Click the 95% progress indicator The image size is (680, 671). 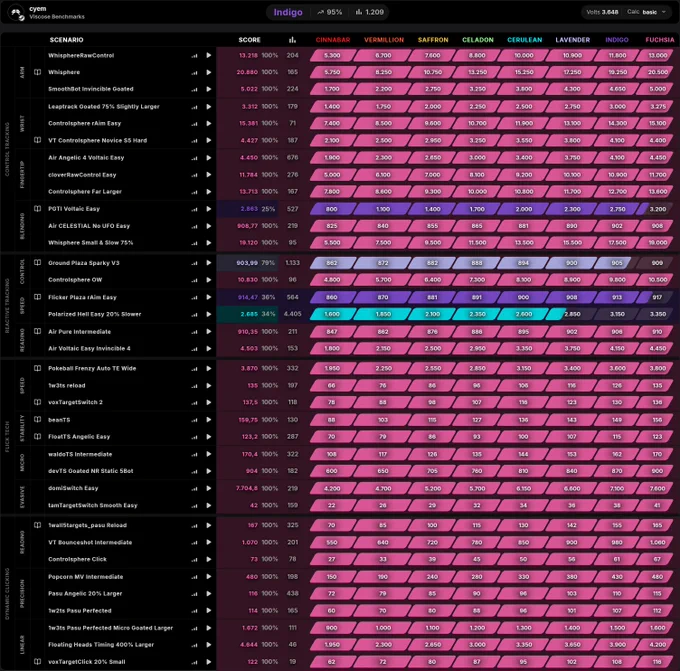click(330, 12)
